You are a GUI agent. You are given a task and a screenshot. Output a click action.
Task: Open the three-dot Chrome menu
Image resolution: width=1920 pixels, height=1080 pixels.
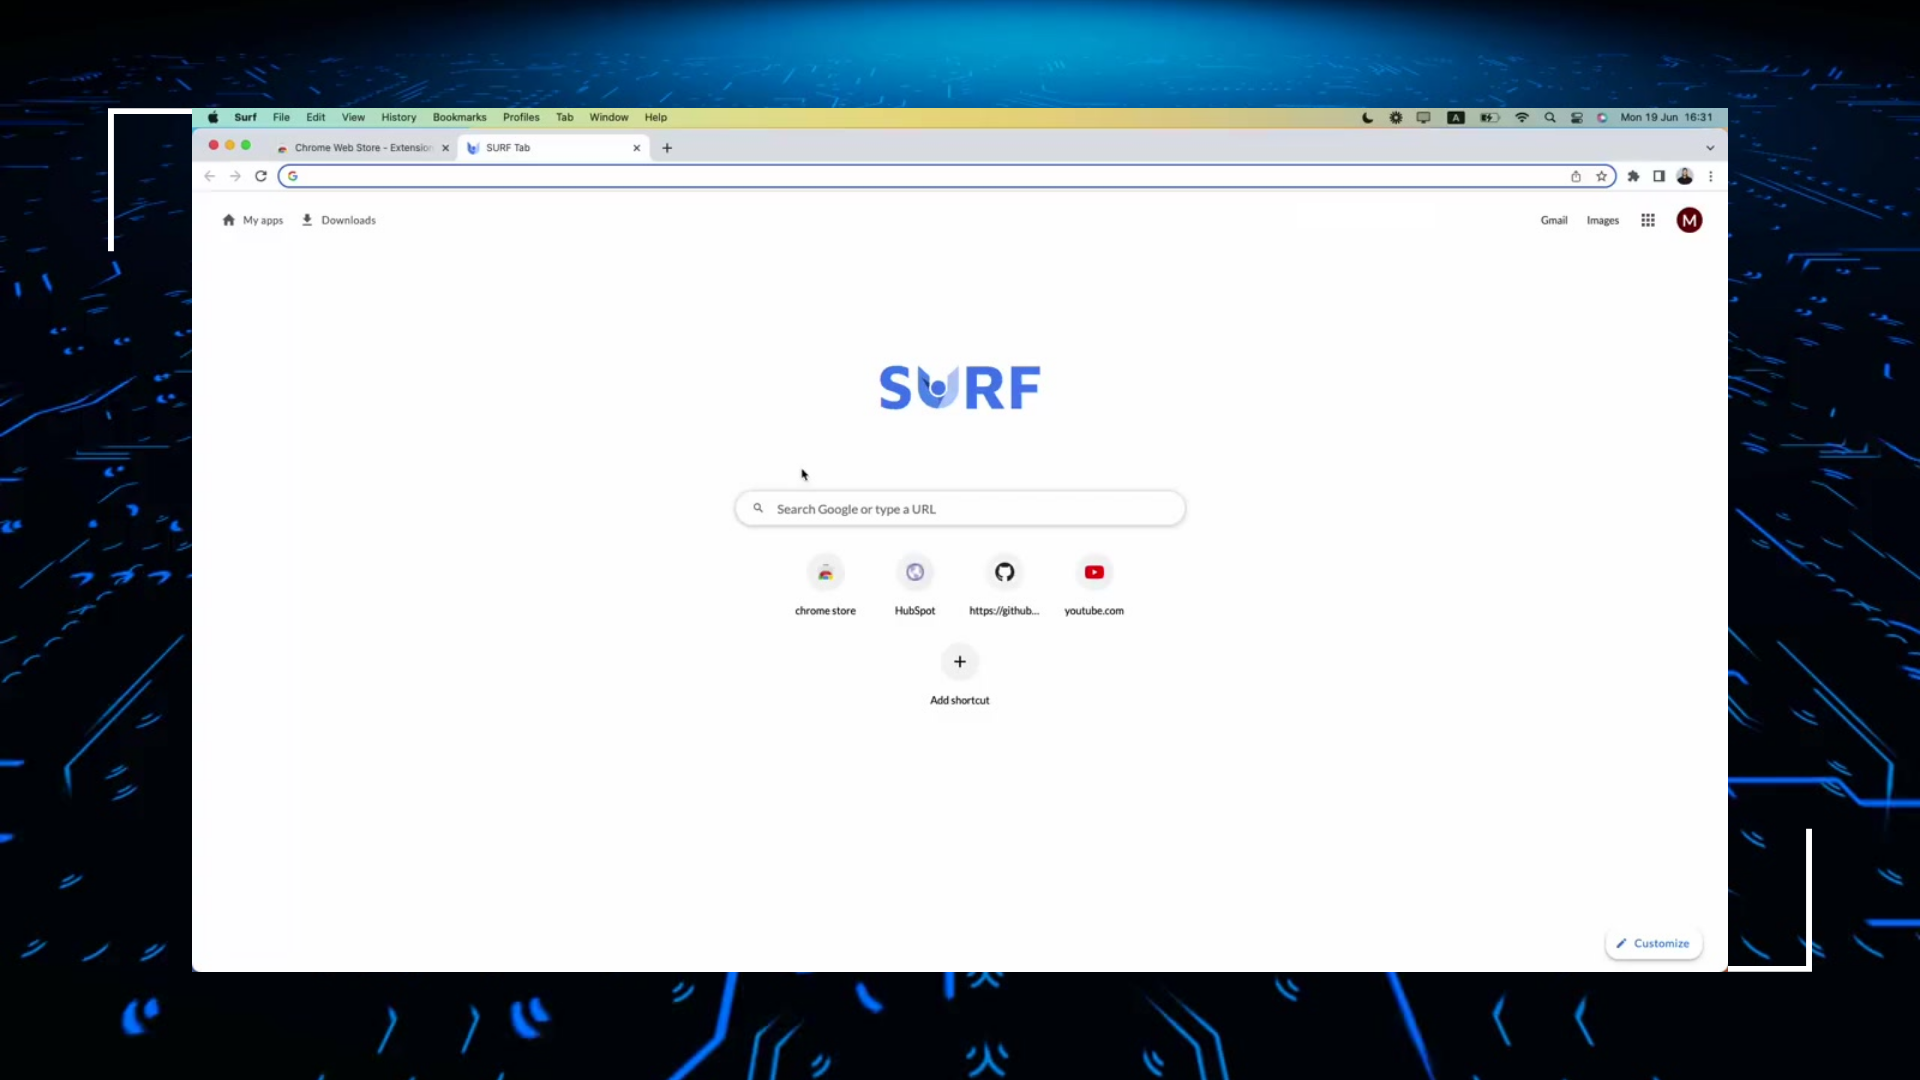pos(1711,176)
